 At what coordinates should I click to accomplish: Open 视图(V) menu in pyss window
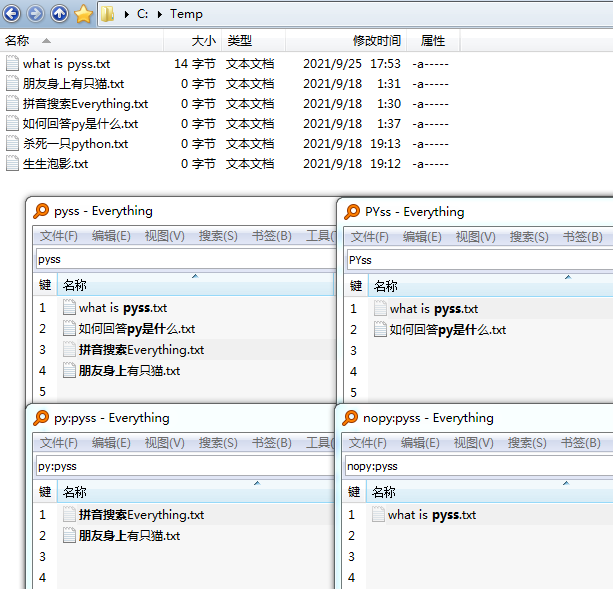point(164,236)
